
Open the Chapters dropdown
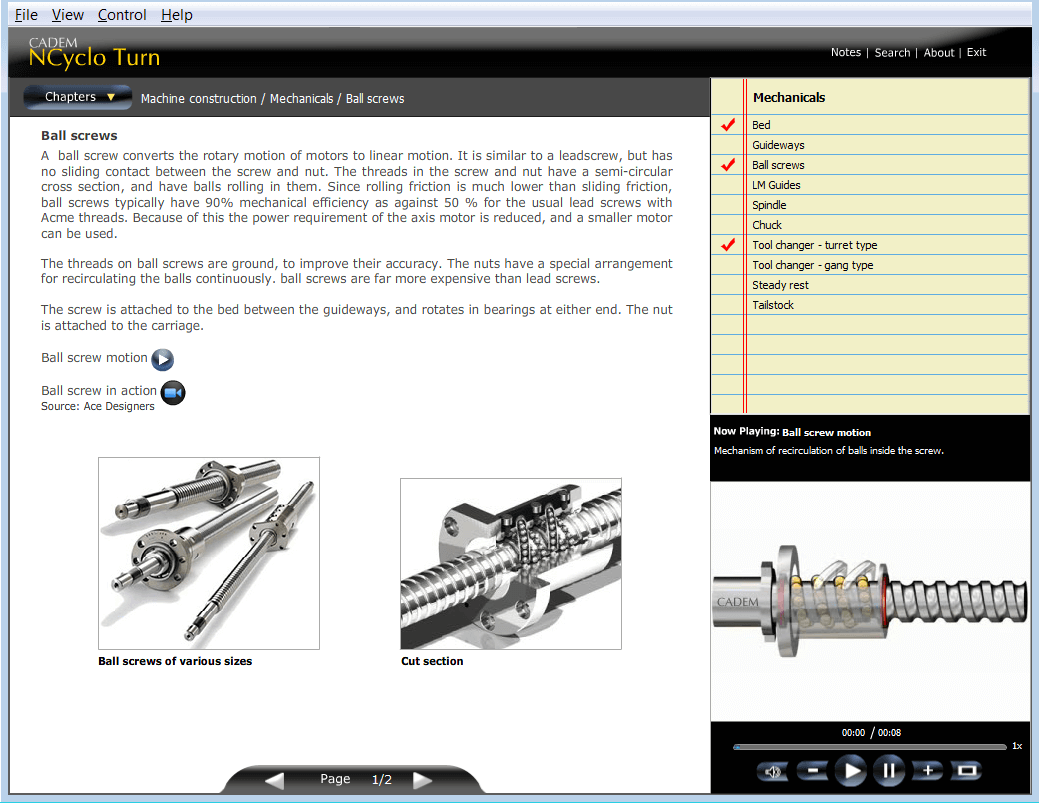tap(78, 97)
